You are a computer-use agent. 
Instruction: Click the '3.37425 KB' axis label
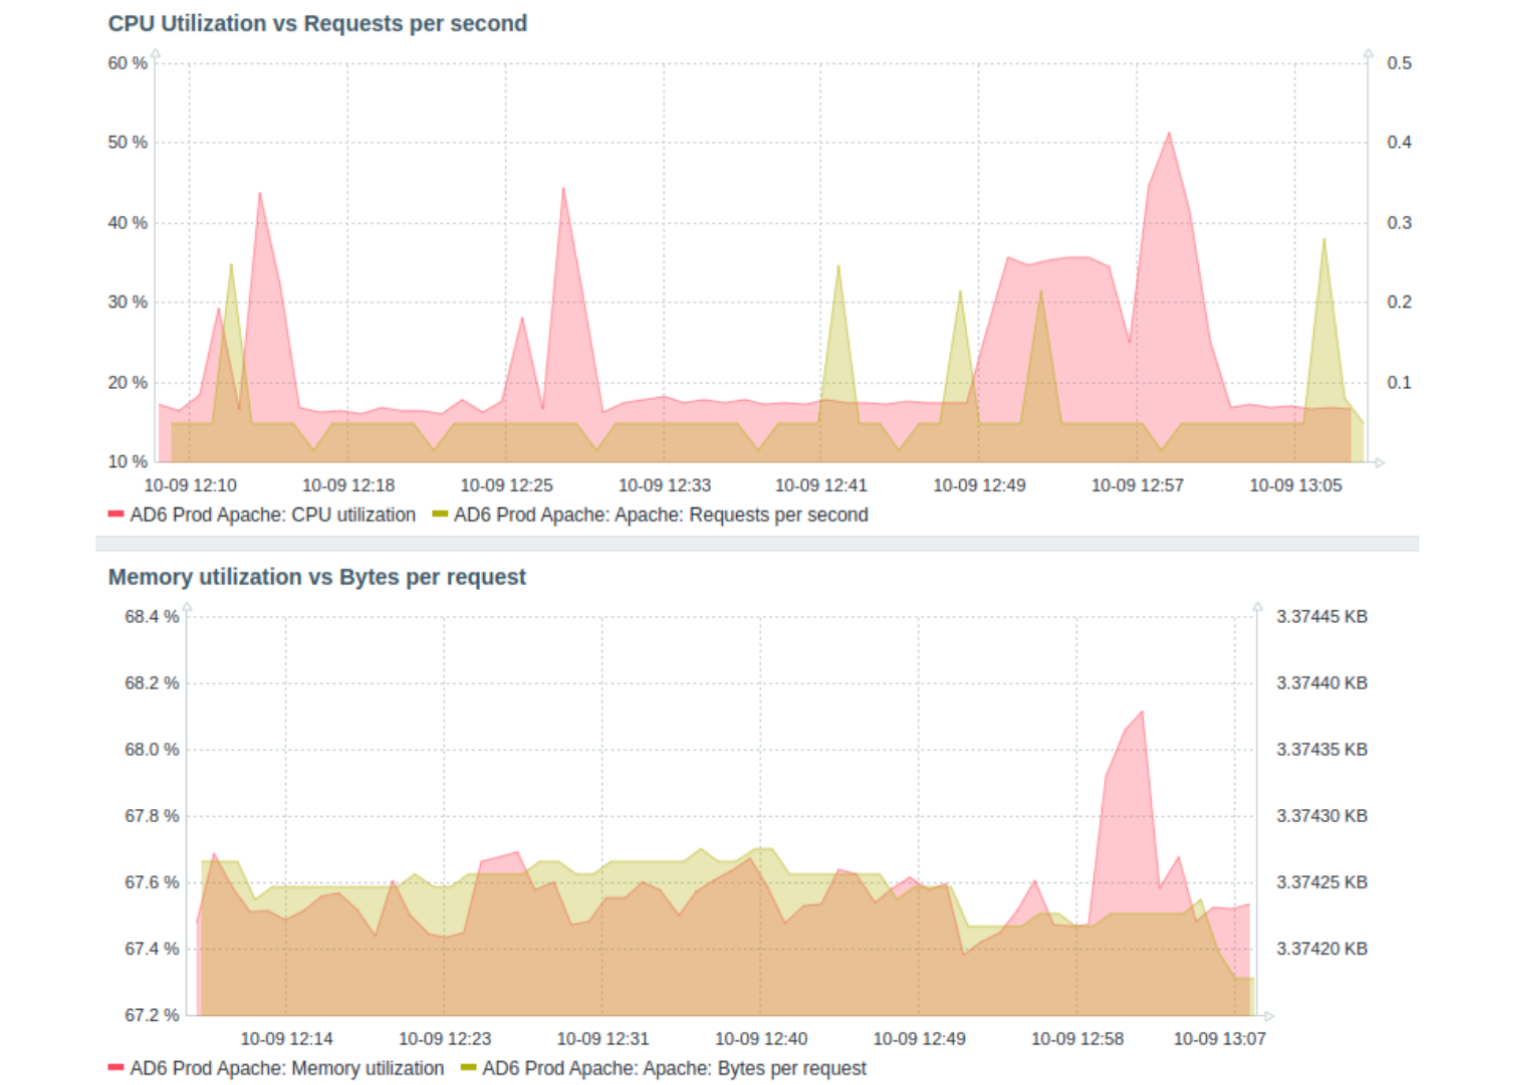1322,883
